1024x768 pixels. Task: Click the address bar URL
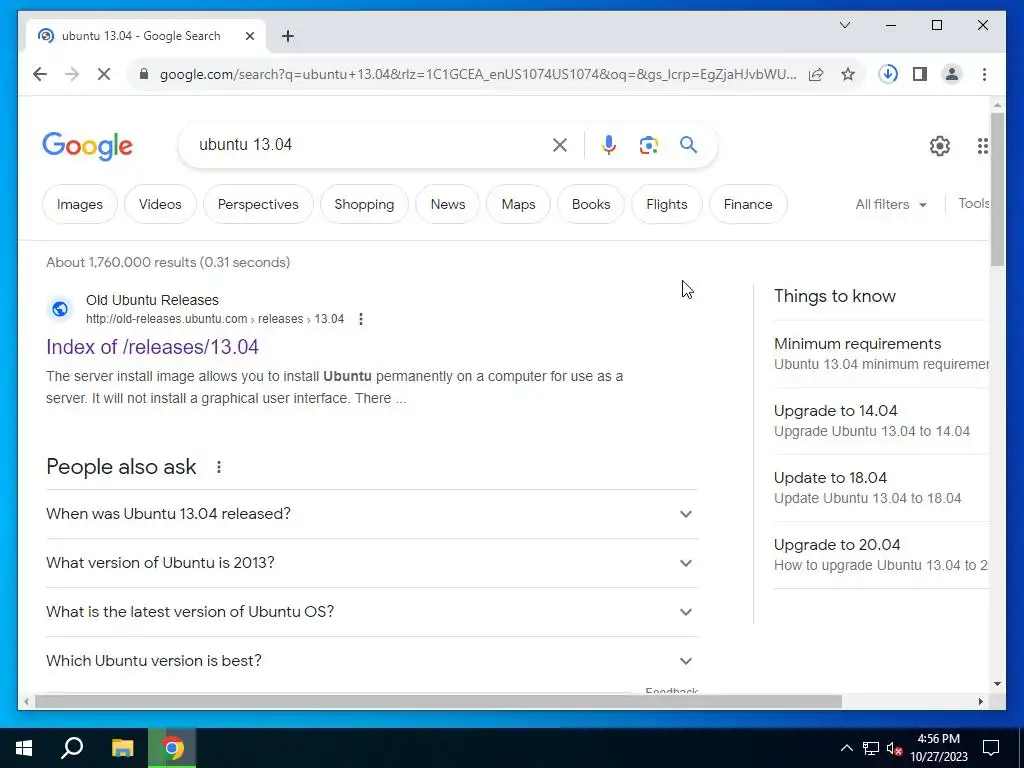pos(477,74)
